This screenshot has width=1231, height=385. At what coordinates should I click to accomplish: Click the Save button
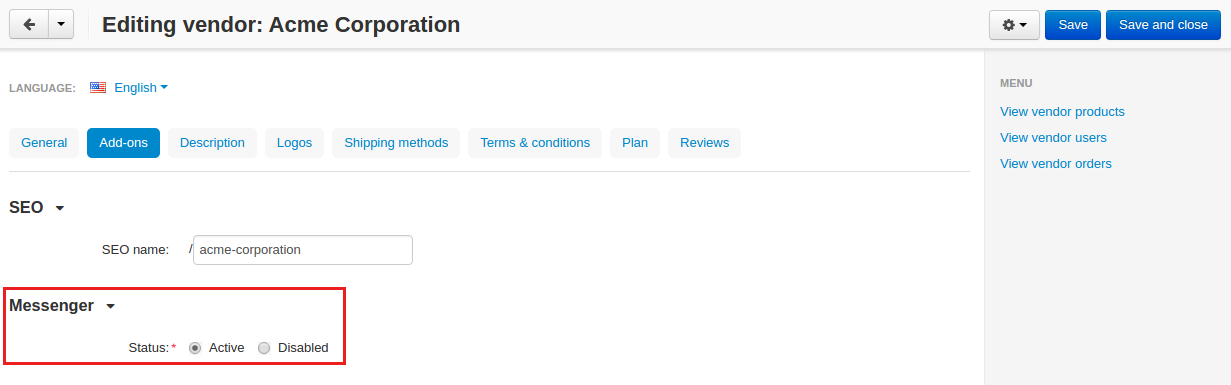point(1073,25)
